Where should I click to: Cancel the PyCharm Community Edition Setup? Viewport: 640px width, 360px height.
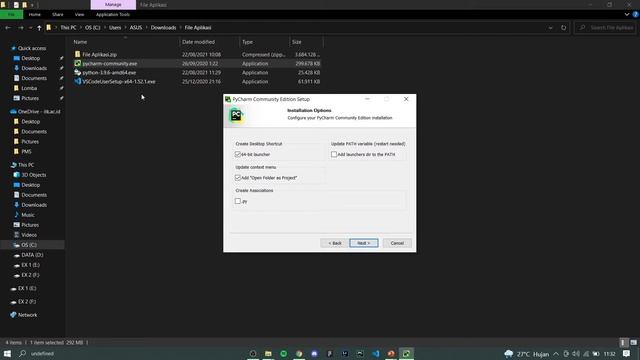[x=397, y=243]
